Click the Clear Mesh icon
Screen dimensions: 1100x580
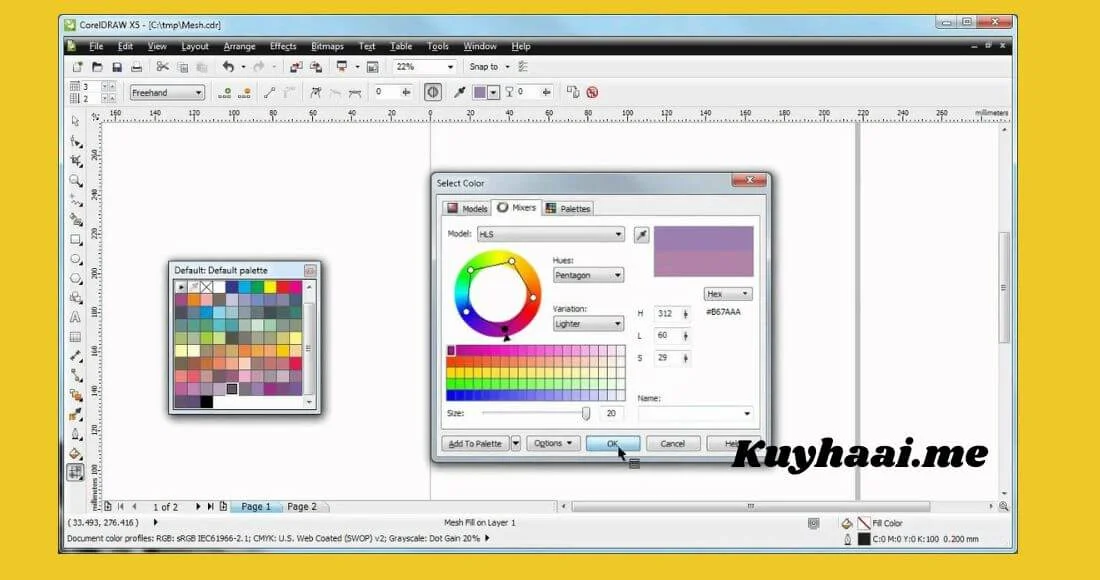coord(592,92)
